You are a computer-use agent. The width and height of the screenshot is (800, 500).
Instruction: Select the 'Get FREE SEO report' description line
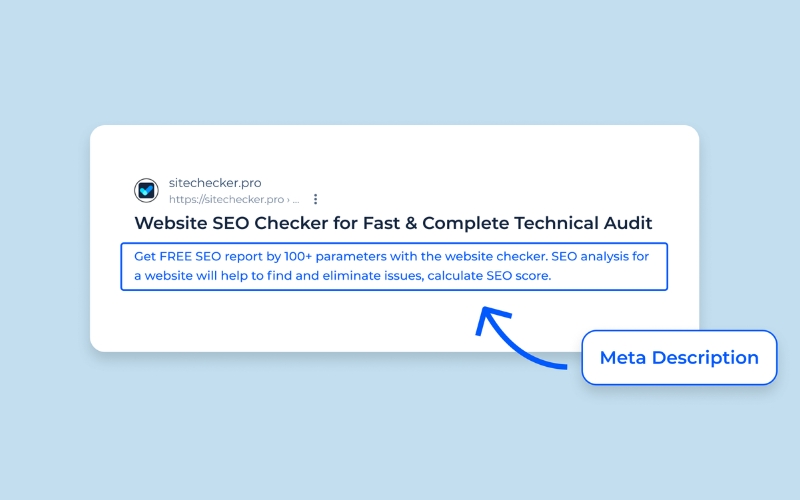391,256
